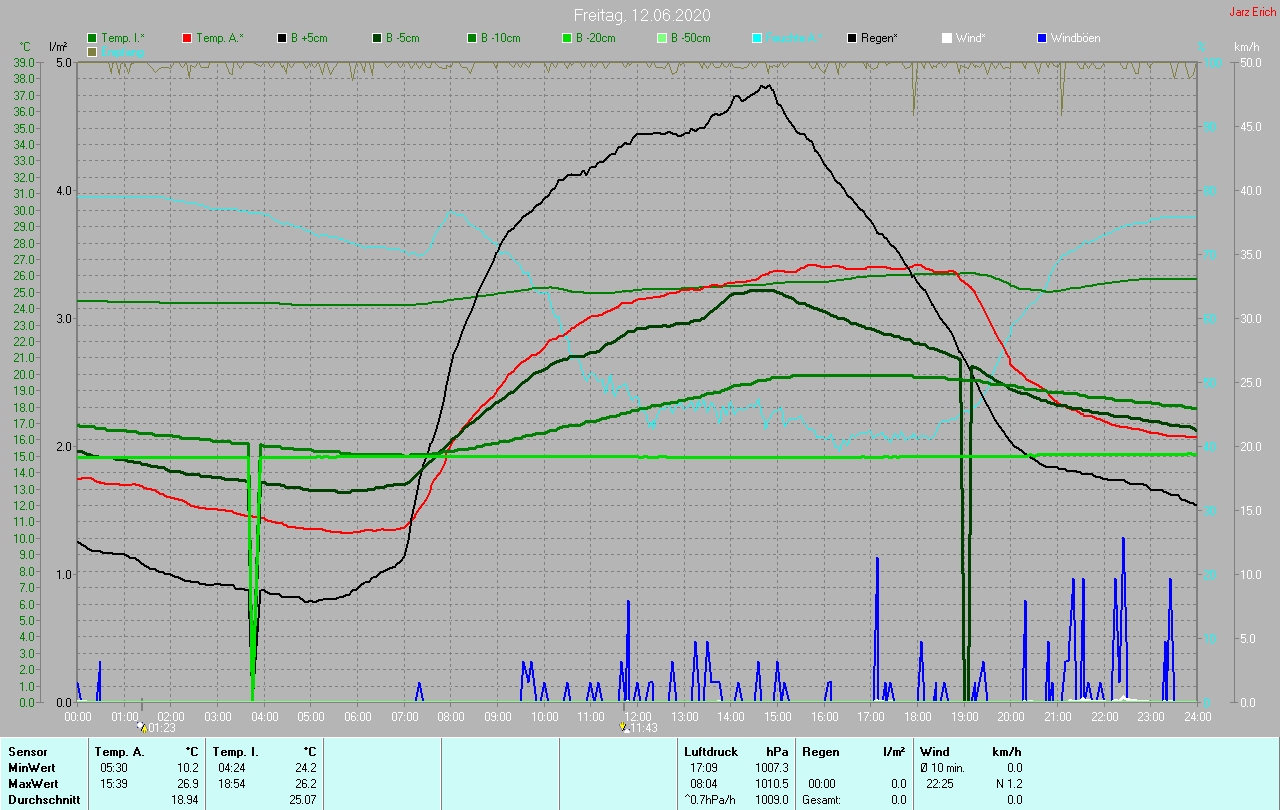The image size is (1280, 810).
Task: Select the B -10cm legend square
Action: 473,38
